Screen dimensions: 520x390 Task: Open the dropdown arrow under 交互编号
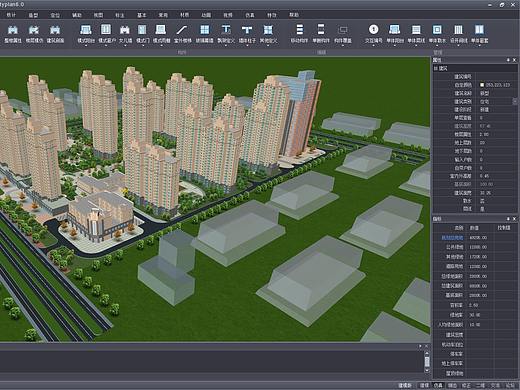(373, 45)
